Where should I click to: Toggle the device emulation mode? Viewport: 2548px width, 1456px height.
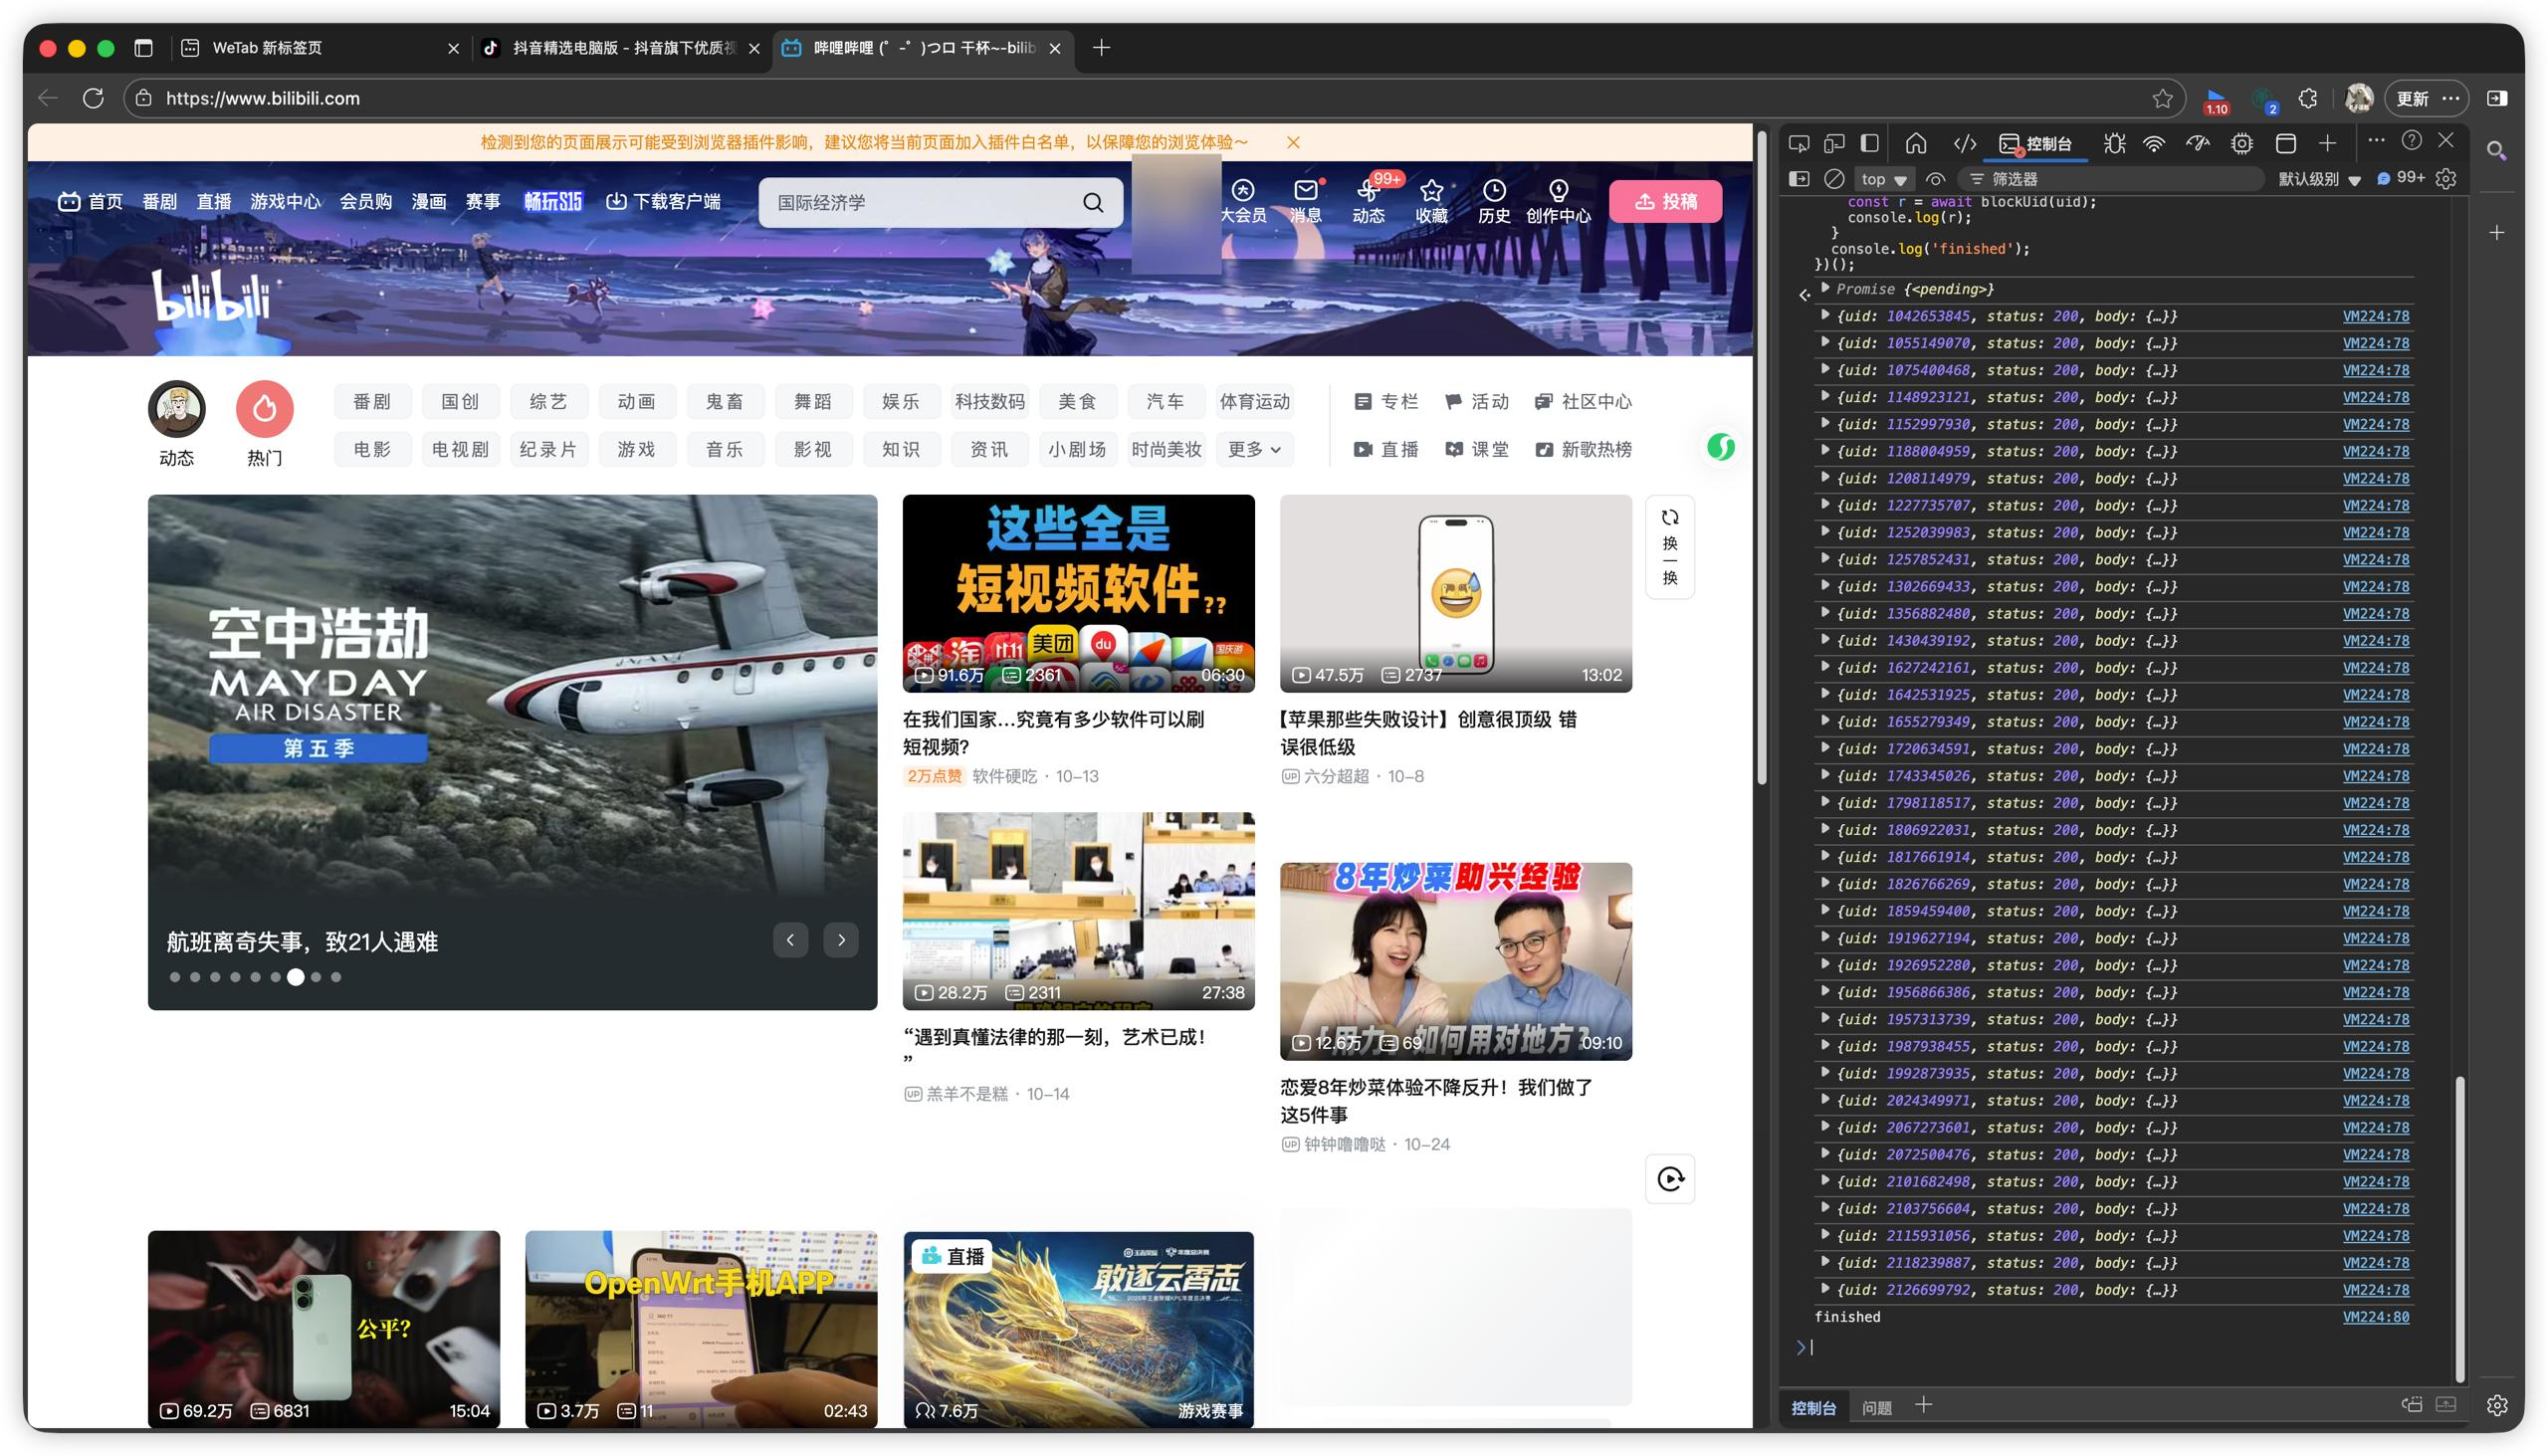(x=1833, y=143)
